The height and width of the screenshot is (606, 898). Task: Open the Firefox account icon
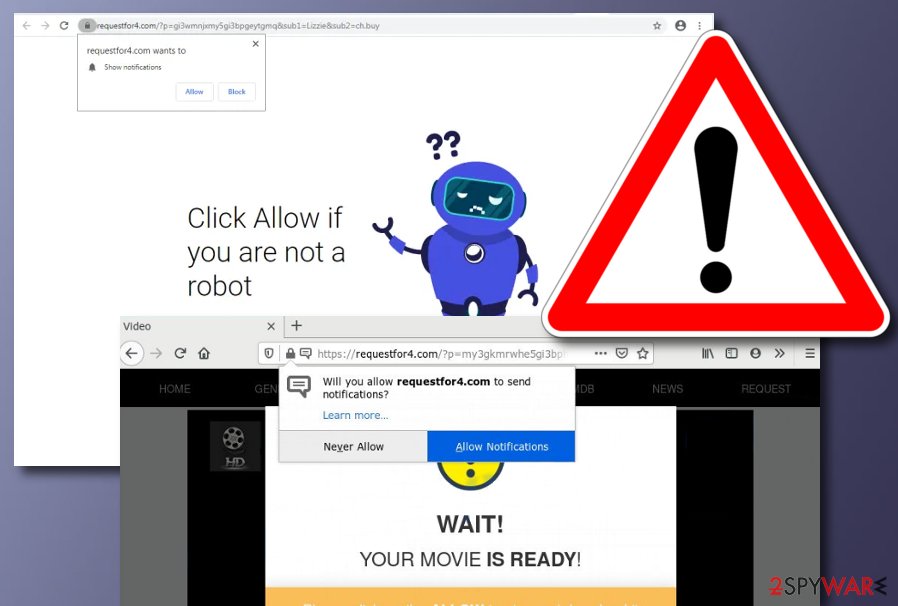[755, 353]
